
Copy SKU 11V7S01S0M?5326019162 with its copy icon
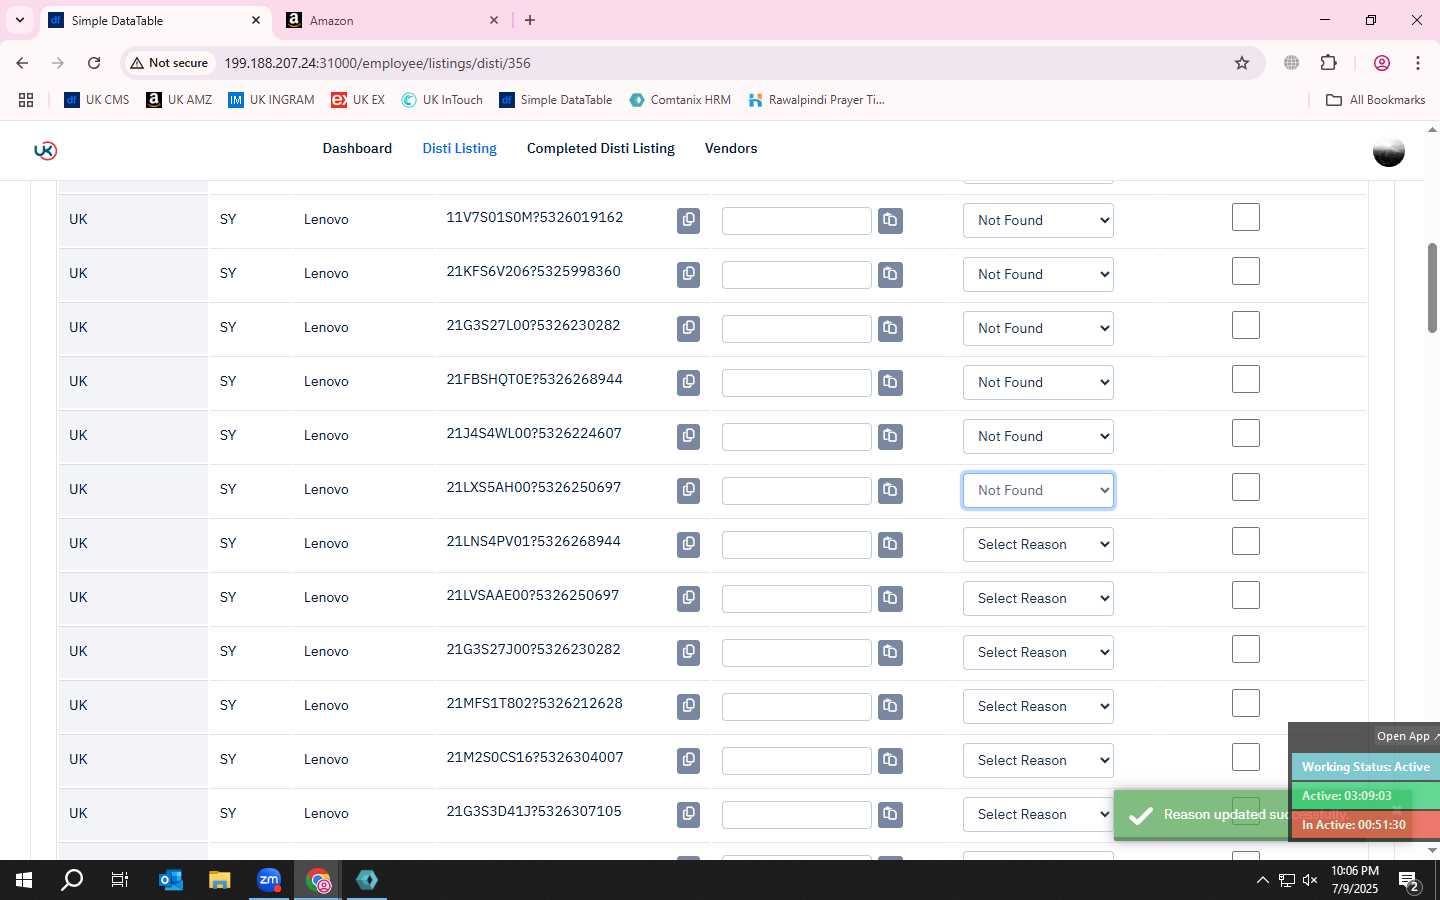pos(688,220)
